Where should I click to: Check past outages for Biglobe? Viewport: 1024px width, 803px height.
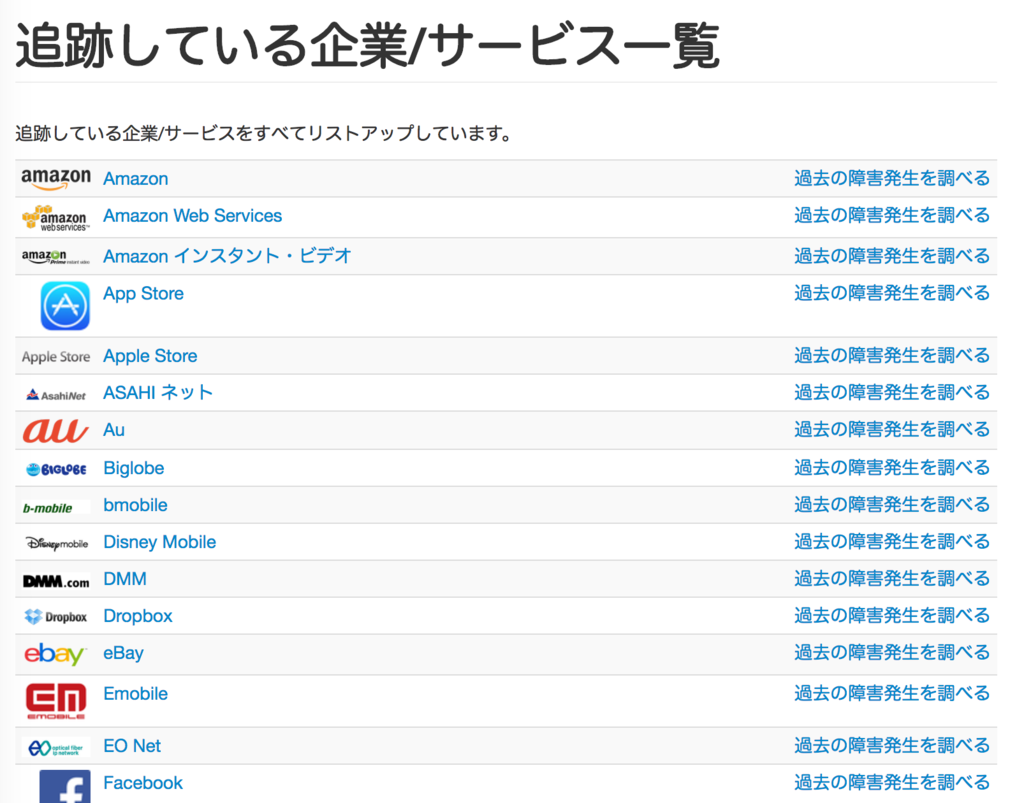click(x=892, y=468)
